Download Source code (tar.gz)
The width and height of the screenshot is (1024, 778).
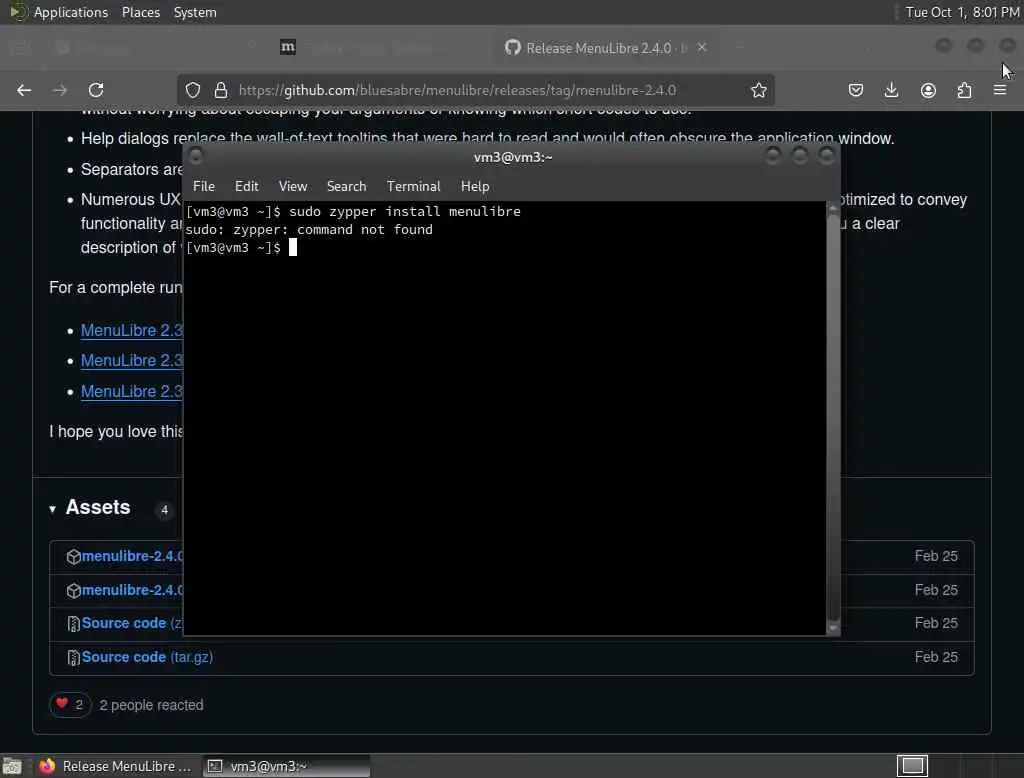(x=147, y=657)
